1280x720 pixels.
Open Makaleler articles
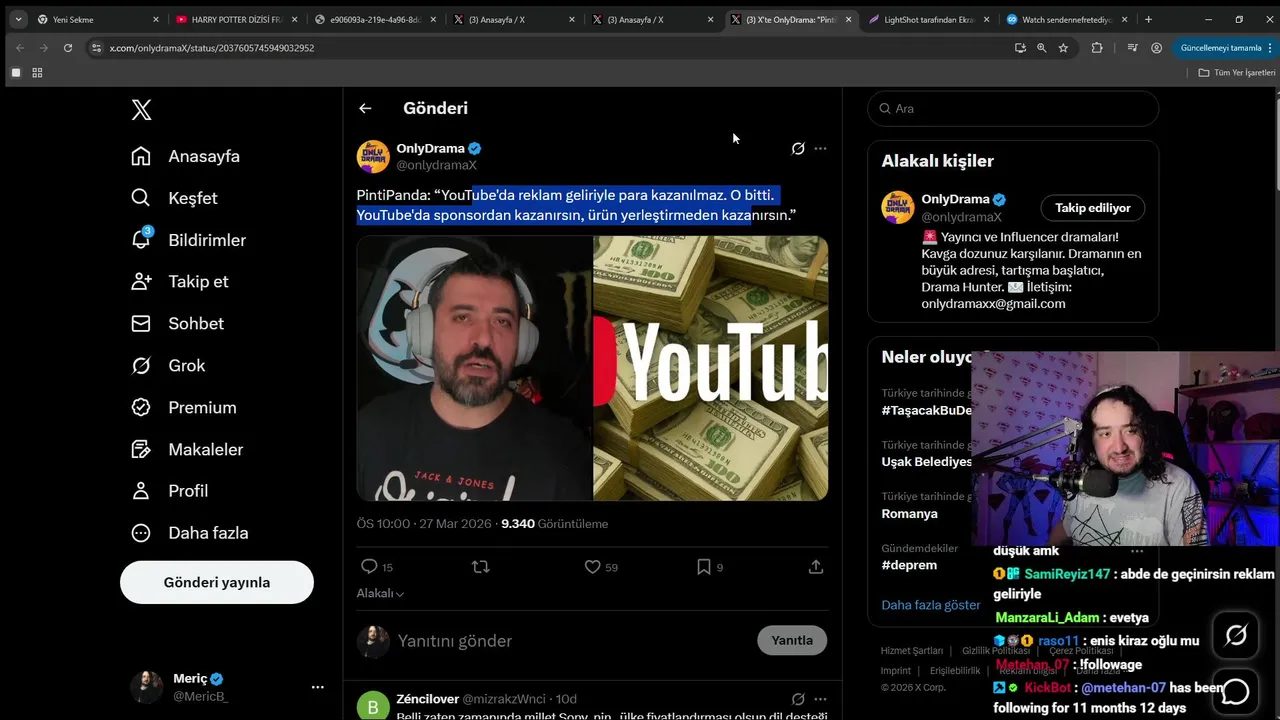187,449
